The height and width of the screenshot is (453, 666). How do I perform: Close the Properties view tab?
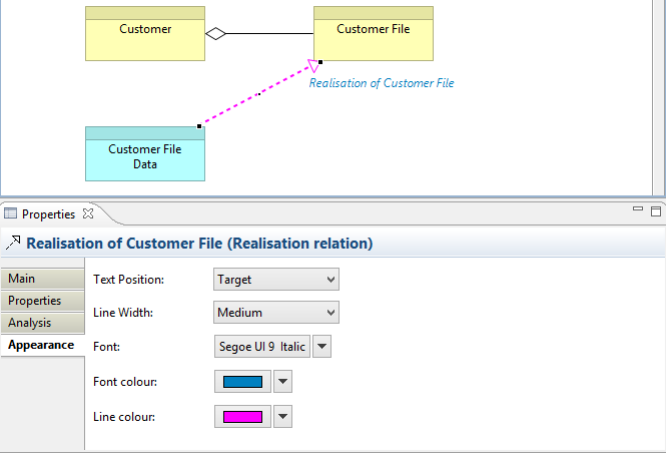(88, 213)
